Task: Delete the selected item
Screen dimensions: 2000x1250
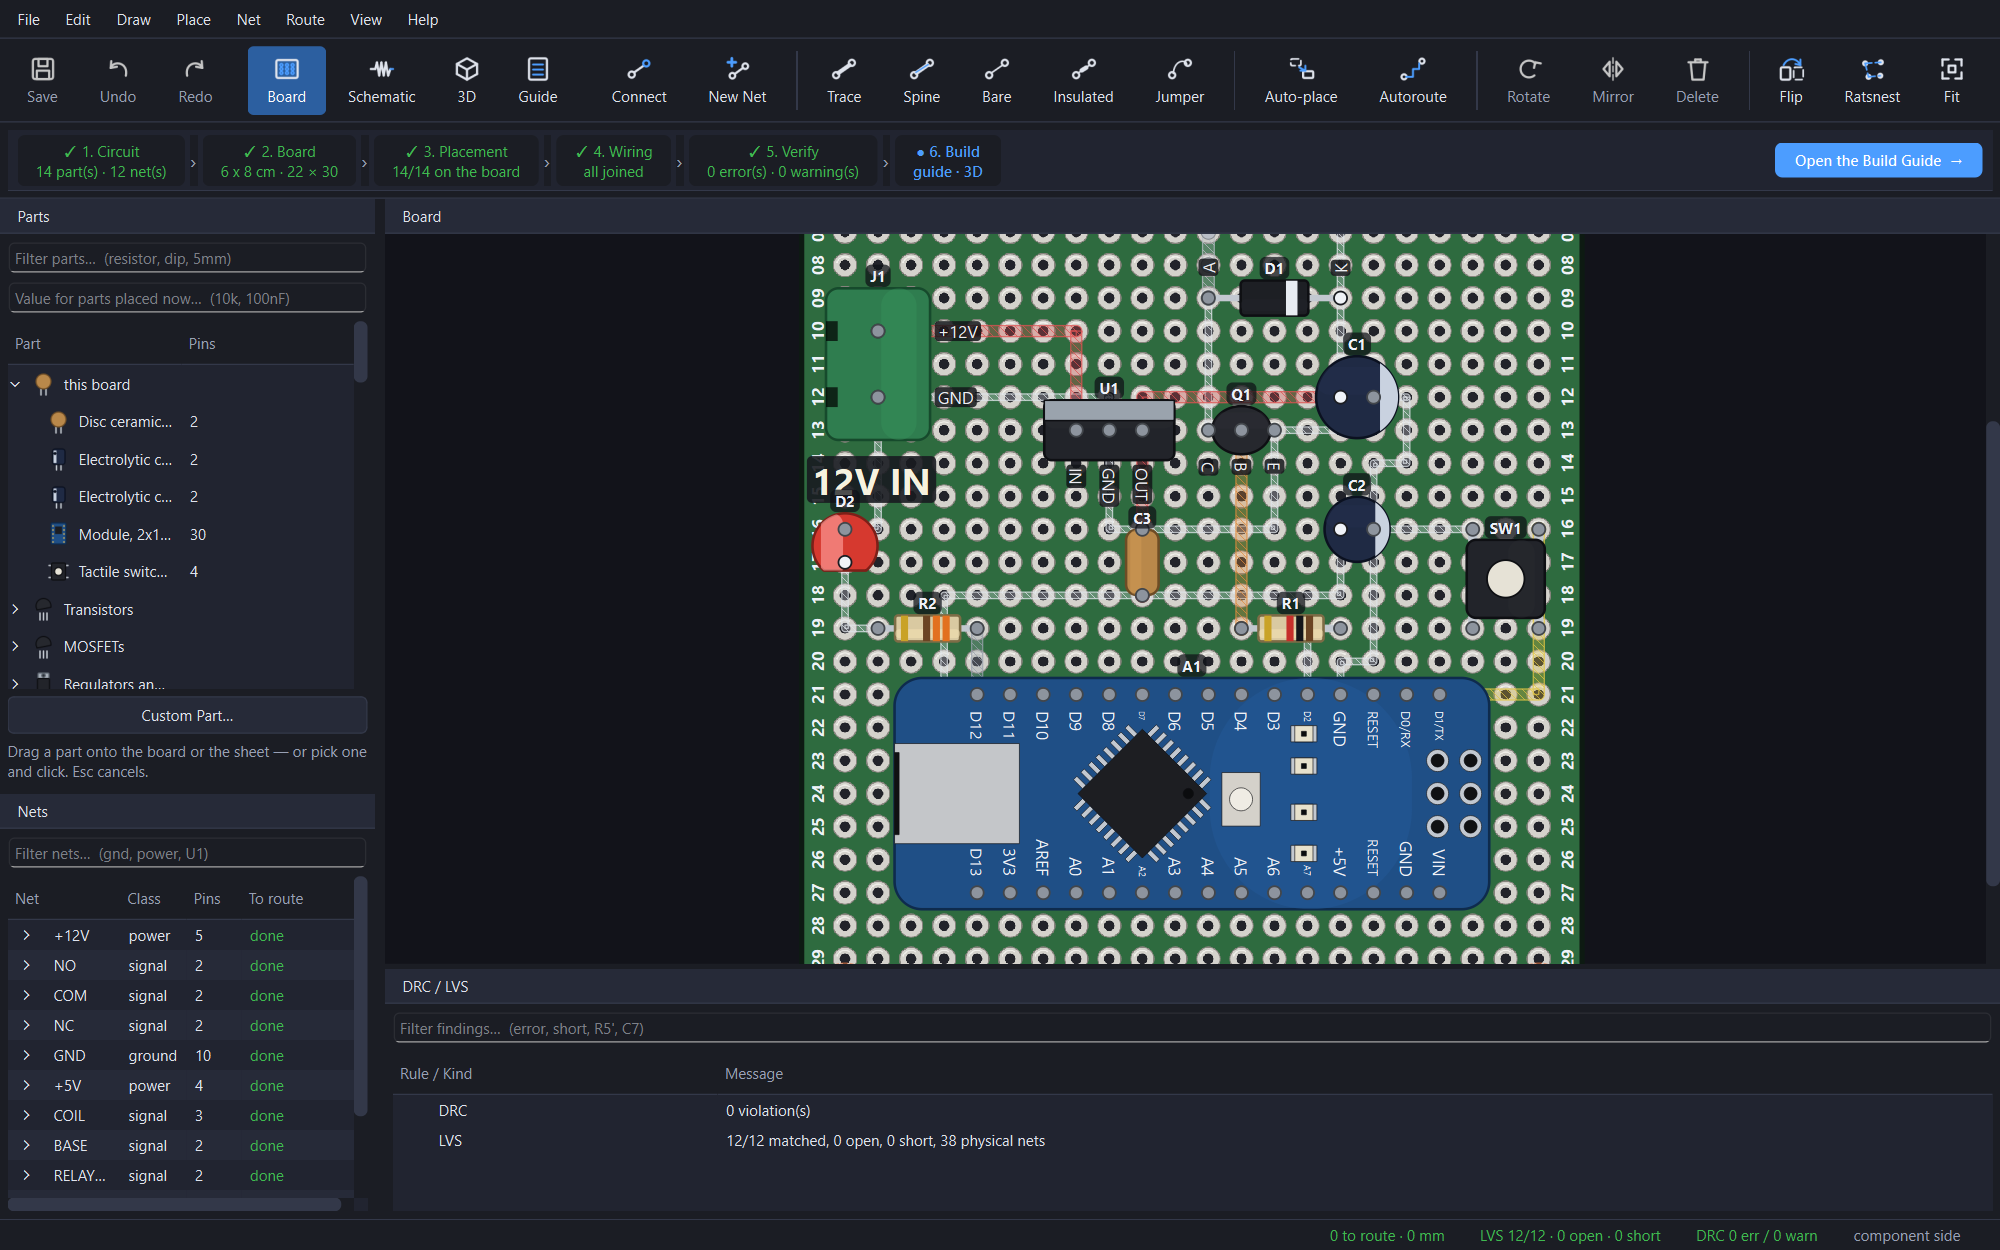Action: [x=1697, y=80]
